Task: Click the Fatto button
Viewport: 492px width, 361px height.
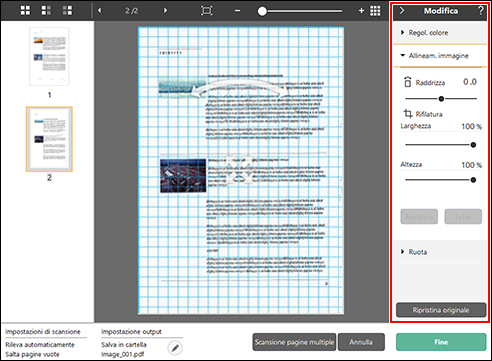Action: [463, 217]
